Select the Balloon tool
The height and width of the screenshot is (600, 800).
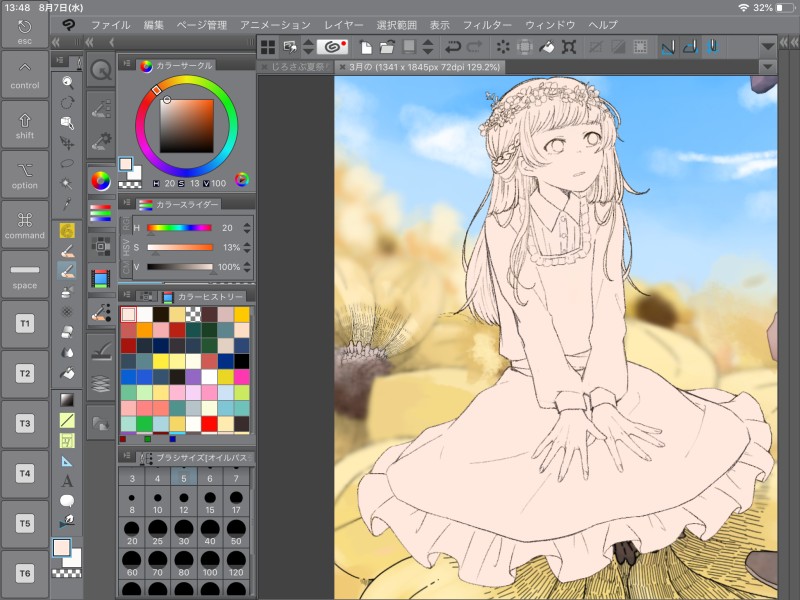(x=67, y=500)
